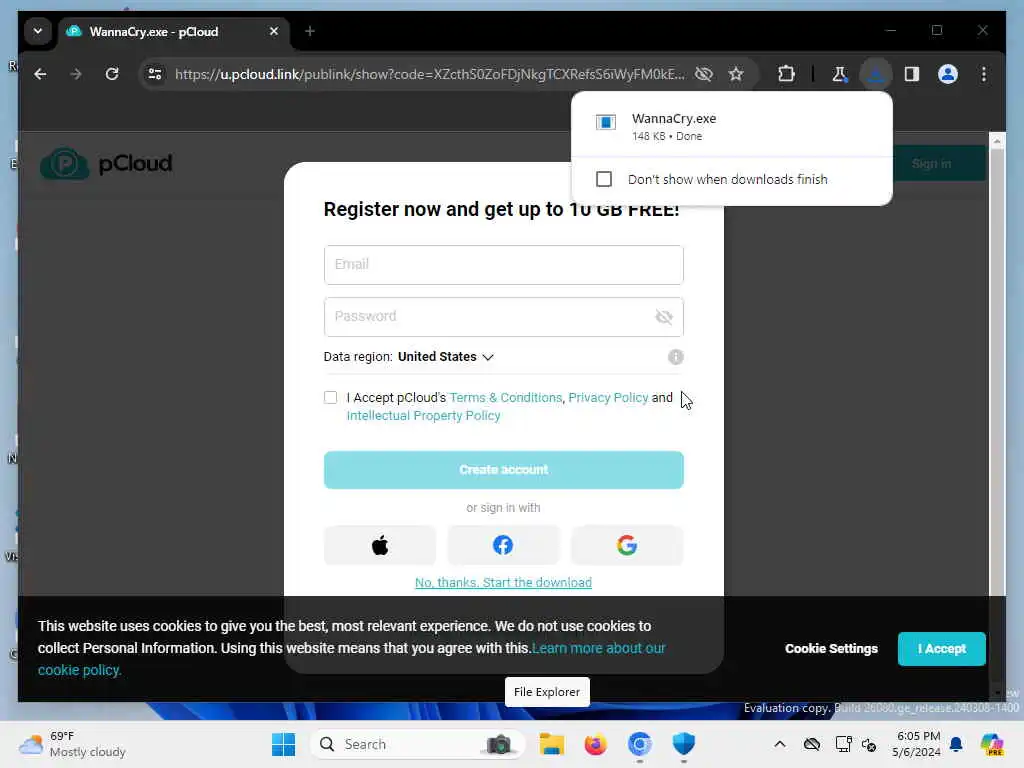
Task: Sign in with Google
Action: (x=627, y=545)
